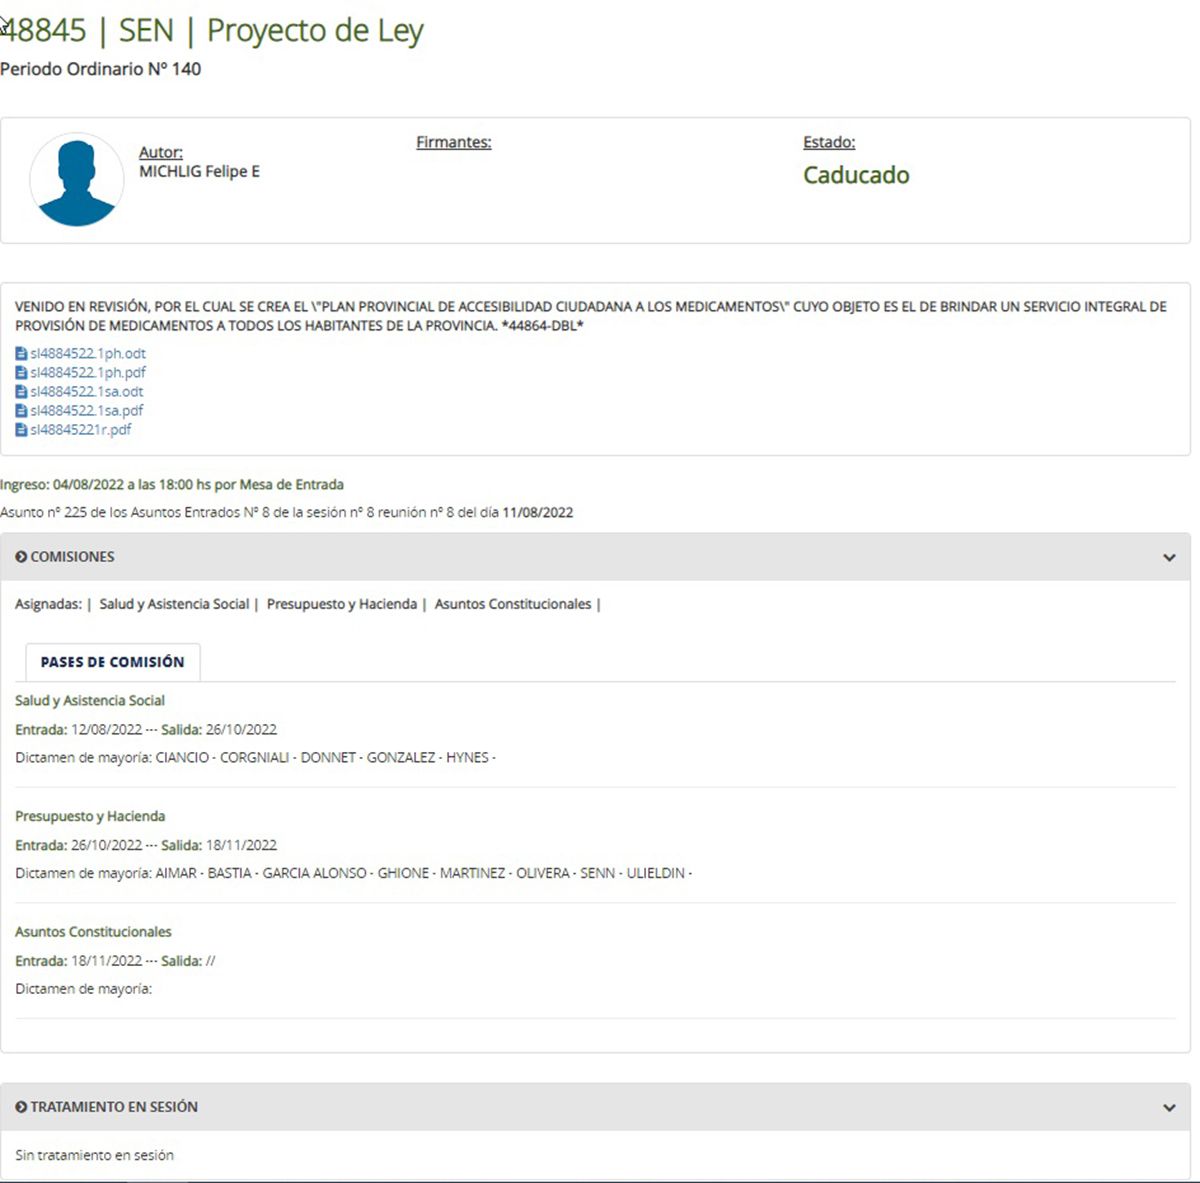This screenshot has height=1183, width=1200.
Task: Click file icon beside sl4884522.1sa.pdf
Action: click(21, 411)
